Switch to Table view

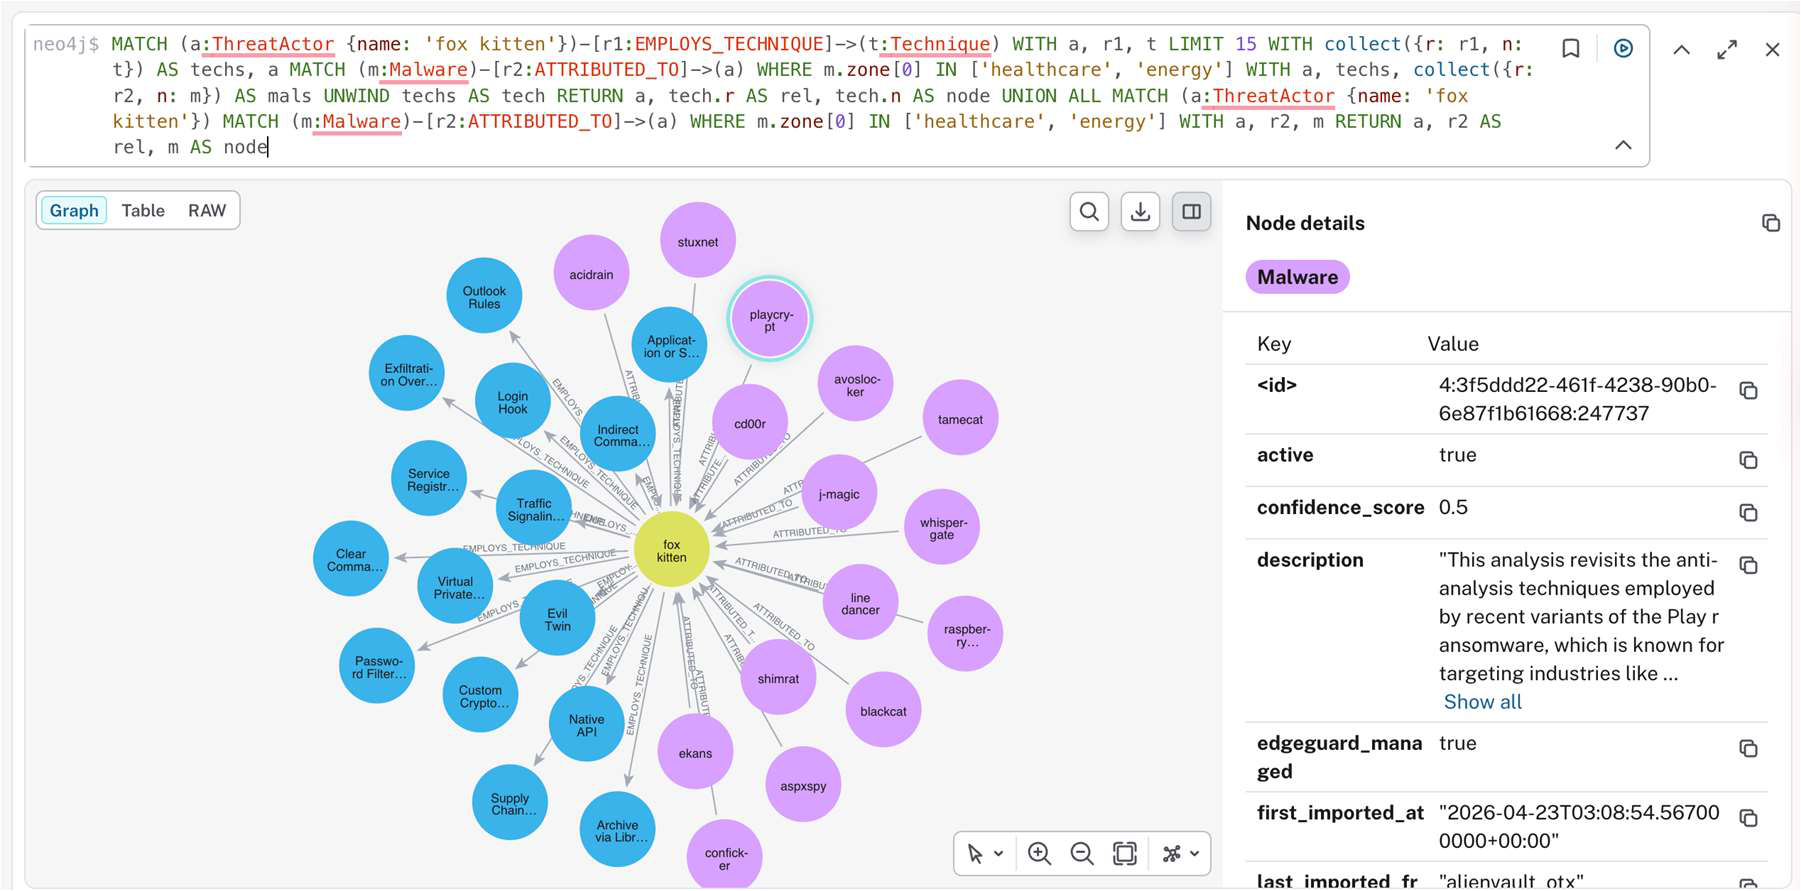(143, 211)
